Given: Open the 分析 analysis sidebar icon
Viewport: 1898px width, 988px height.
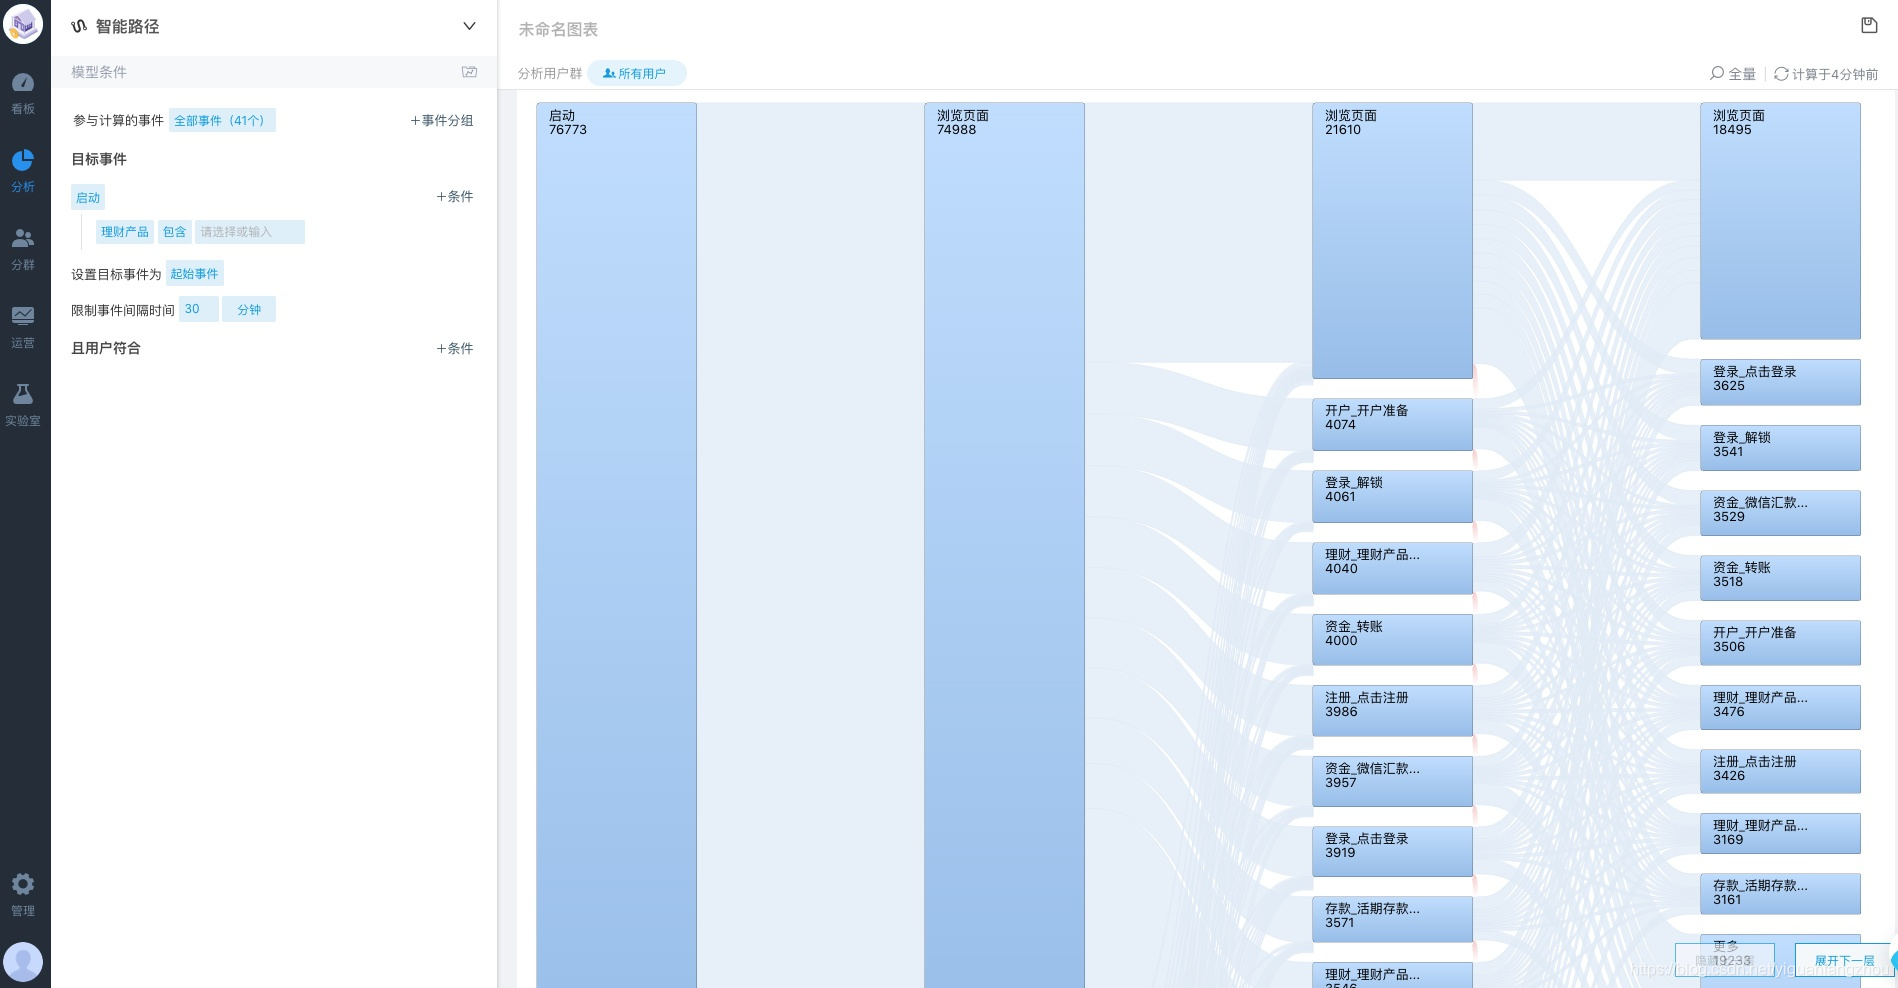Looking at the screenshot, I should pos(23,171).
